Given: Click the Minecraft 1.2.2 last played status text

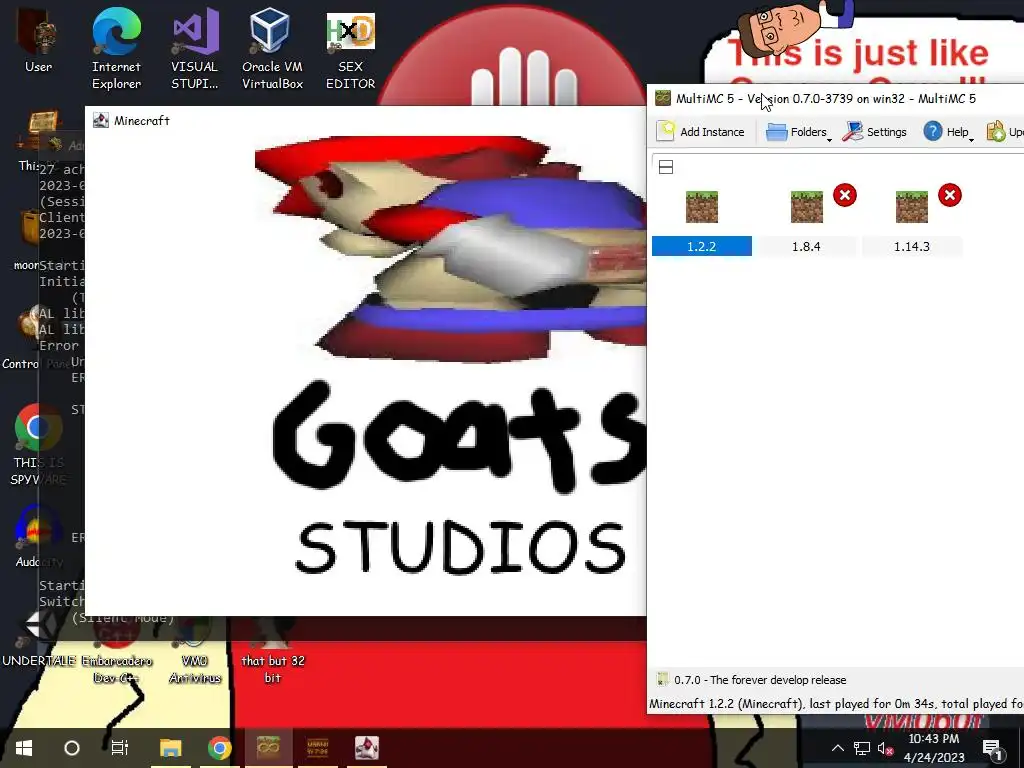Looking at the screenshot, I should 836,703.
